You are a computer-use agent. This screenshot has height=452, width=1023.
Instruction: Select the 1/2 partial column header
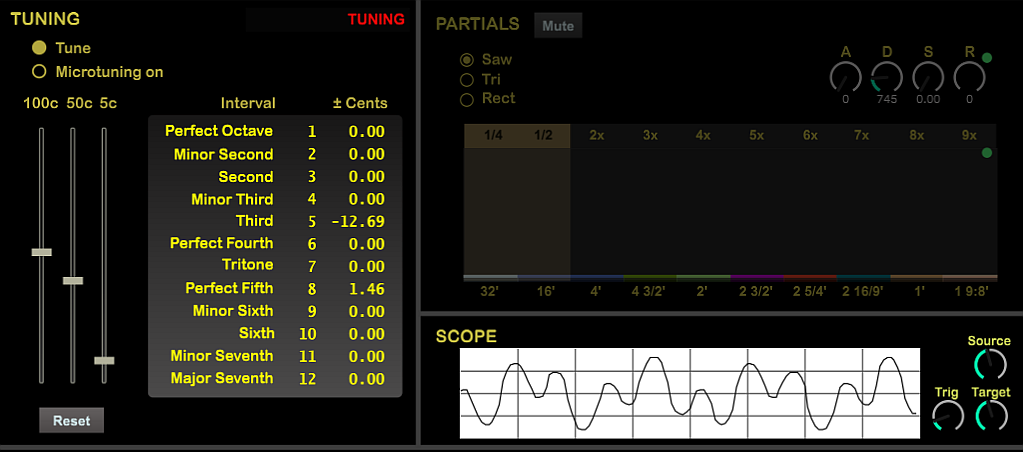[543, 136]
